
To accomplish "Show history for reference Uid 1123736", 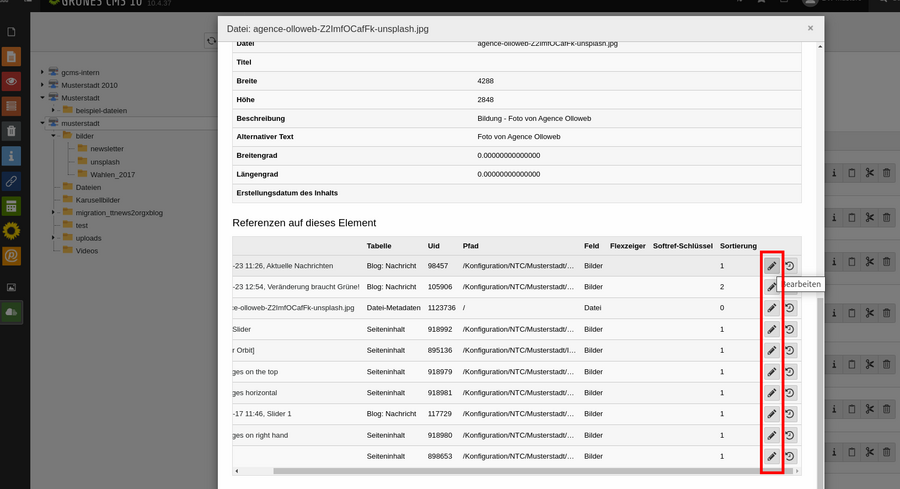I will 790,308.
